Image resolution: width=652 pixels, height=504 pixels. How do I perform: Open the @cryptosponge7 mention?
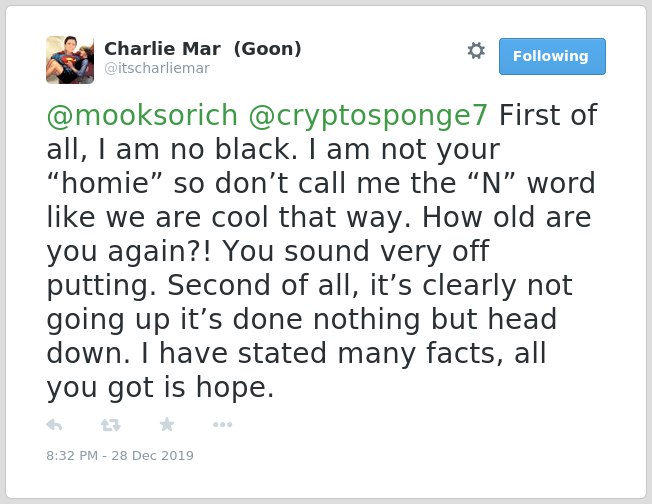click(x=368, y=116)
